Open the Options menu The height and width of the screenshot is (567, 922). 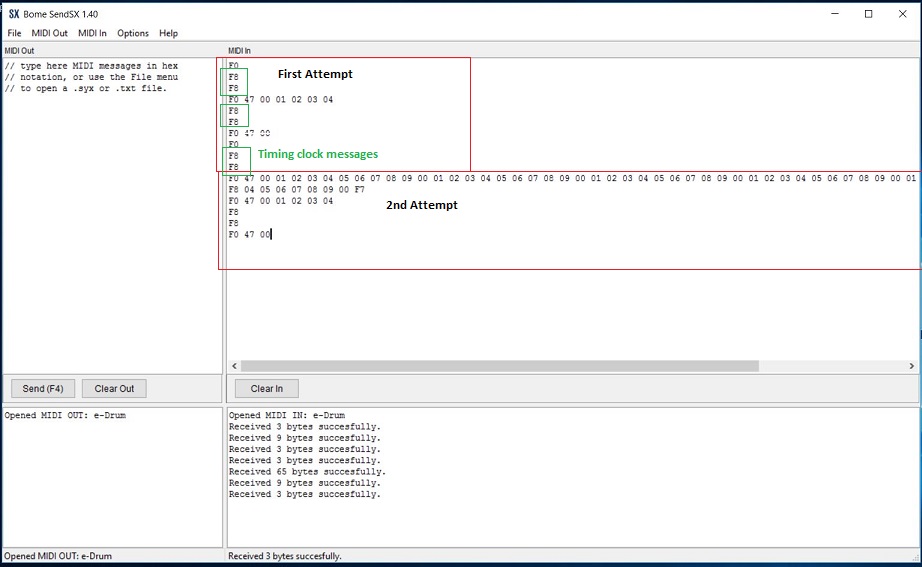tap(133, 33)
